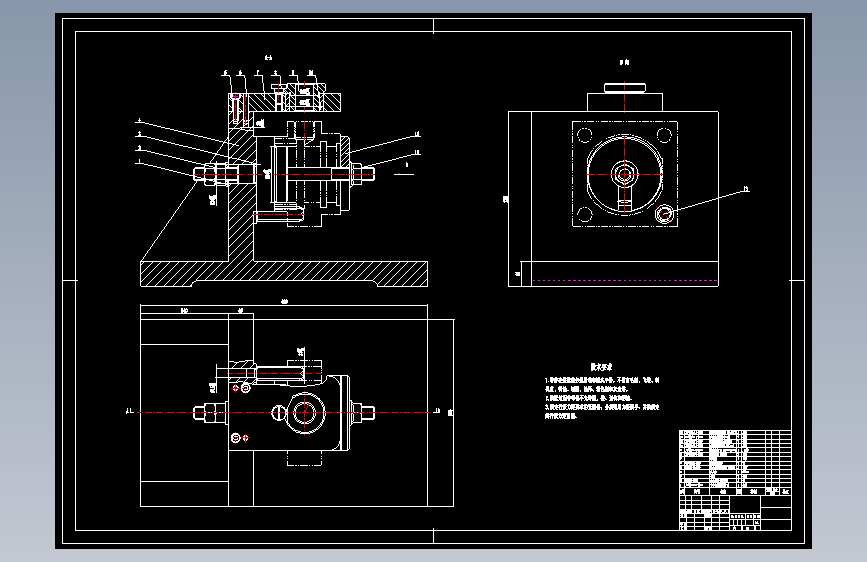Screen dimensions: 867x562
Task: Select the magenta dashed line in right view
Action: [625, 280]
